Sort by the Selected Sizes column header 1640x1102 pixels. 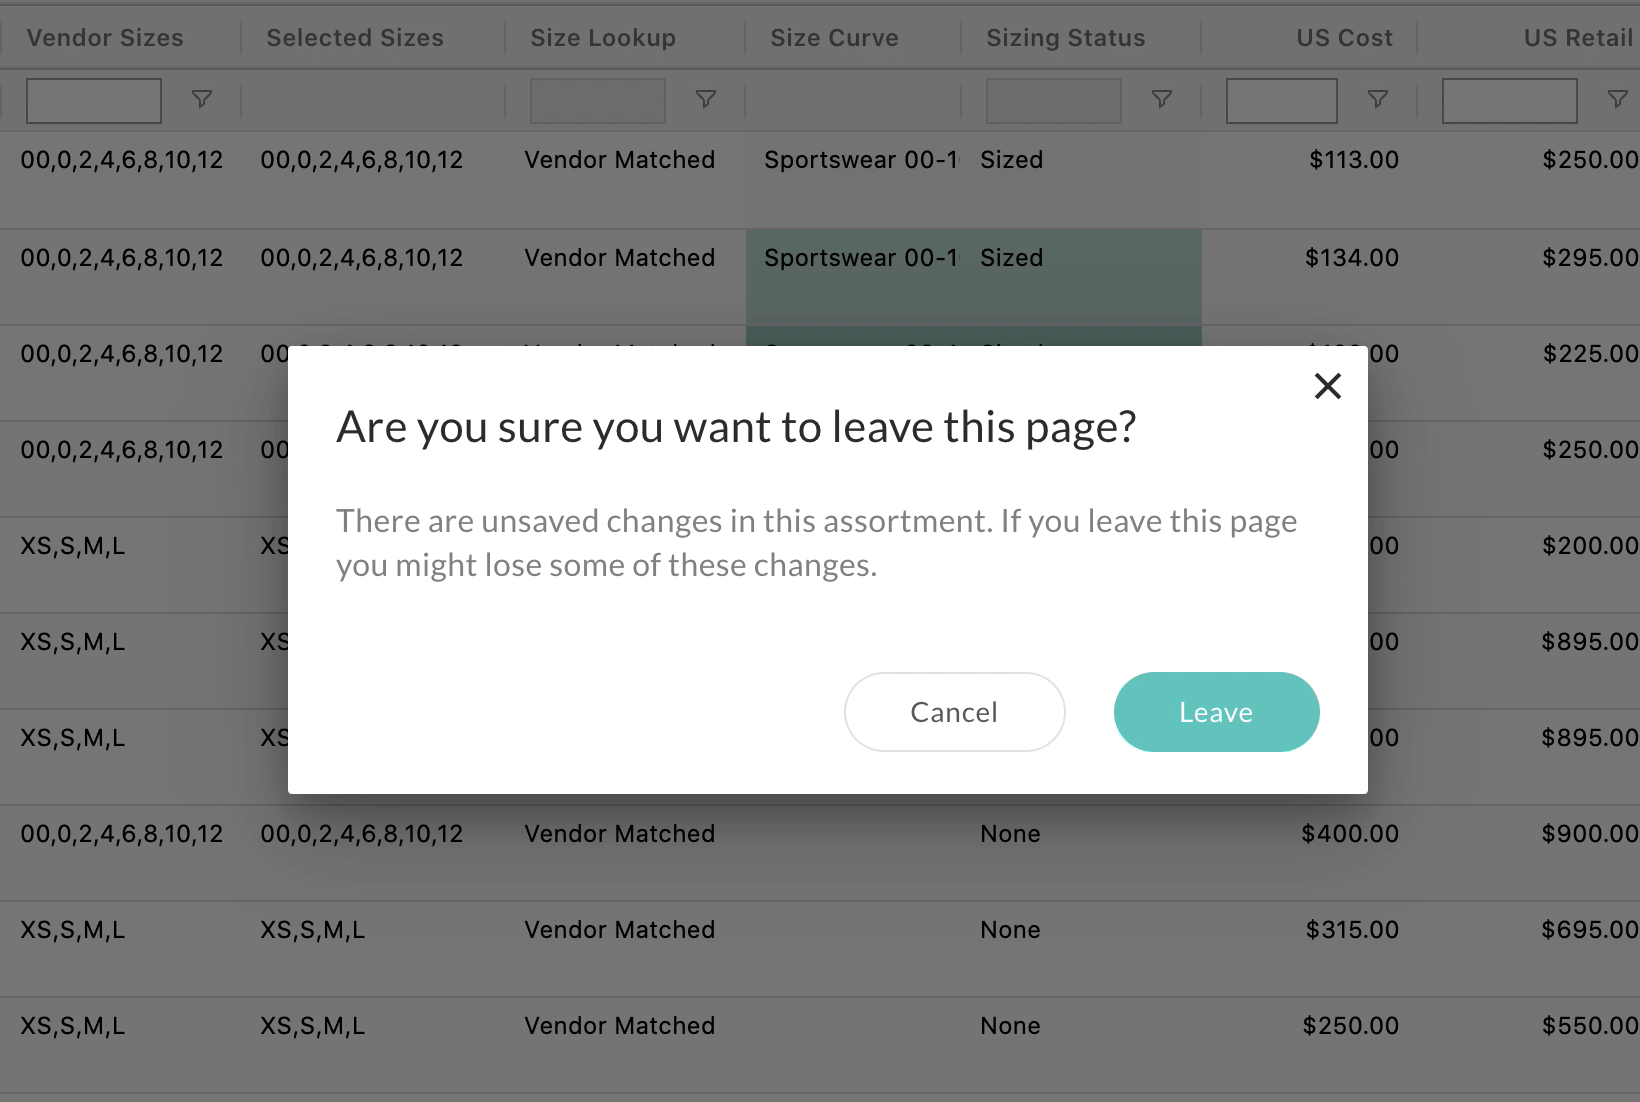(355, 38)
